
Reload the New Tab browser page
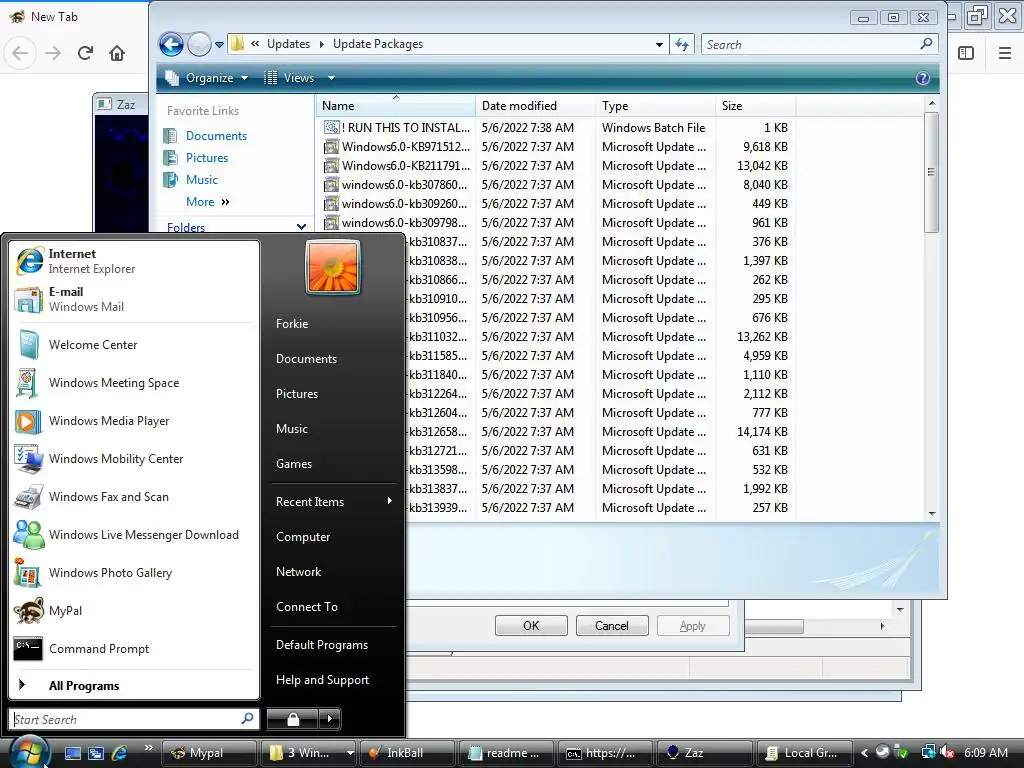(x=85, y=53)
